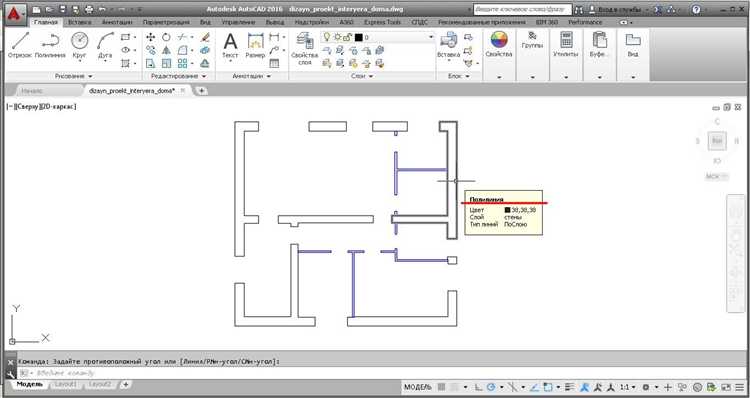Toggle Ortho mode in status bar

coord(478,387)
